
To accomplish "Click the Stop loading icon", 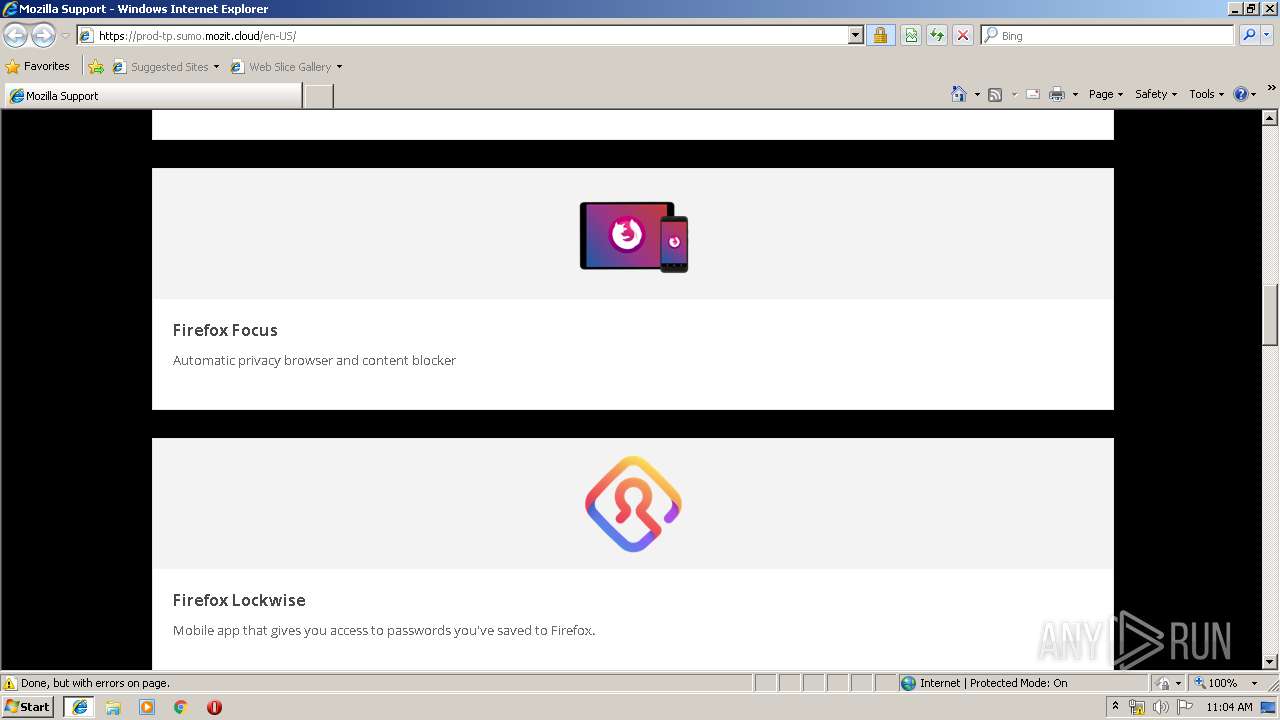I will [963, 36].
